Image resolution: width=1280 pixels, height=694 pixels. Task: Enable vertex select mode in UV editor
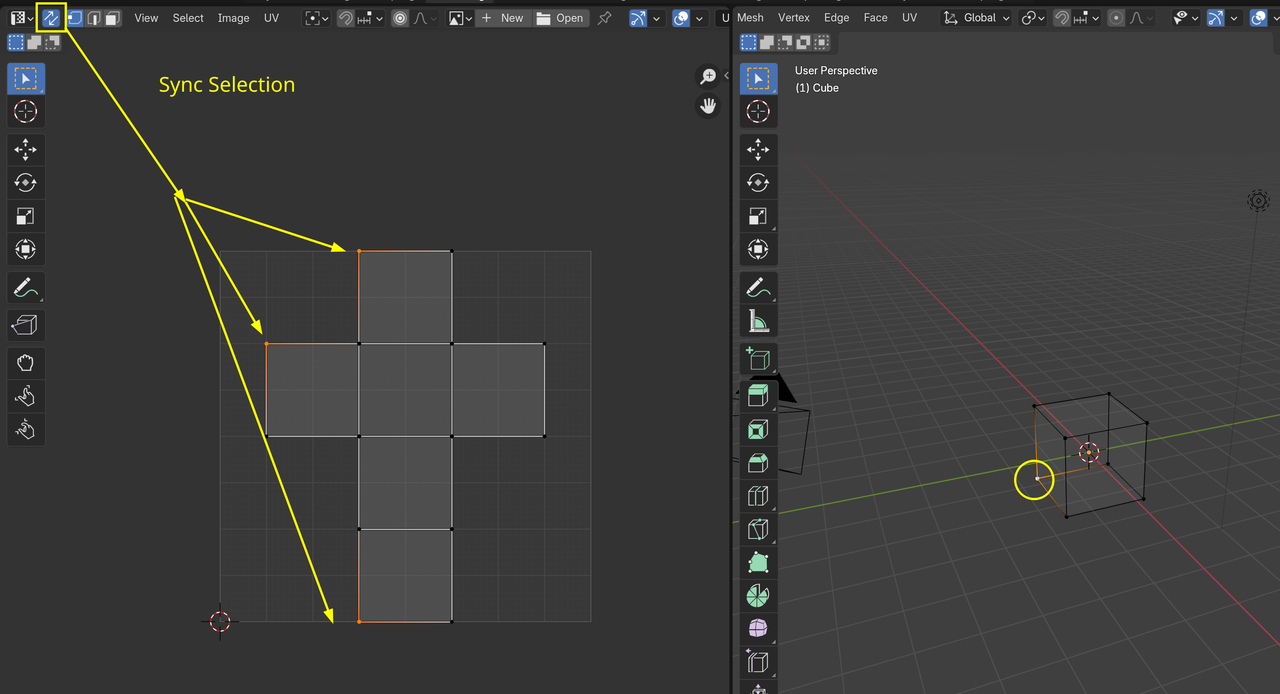point(75,18)
